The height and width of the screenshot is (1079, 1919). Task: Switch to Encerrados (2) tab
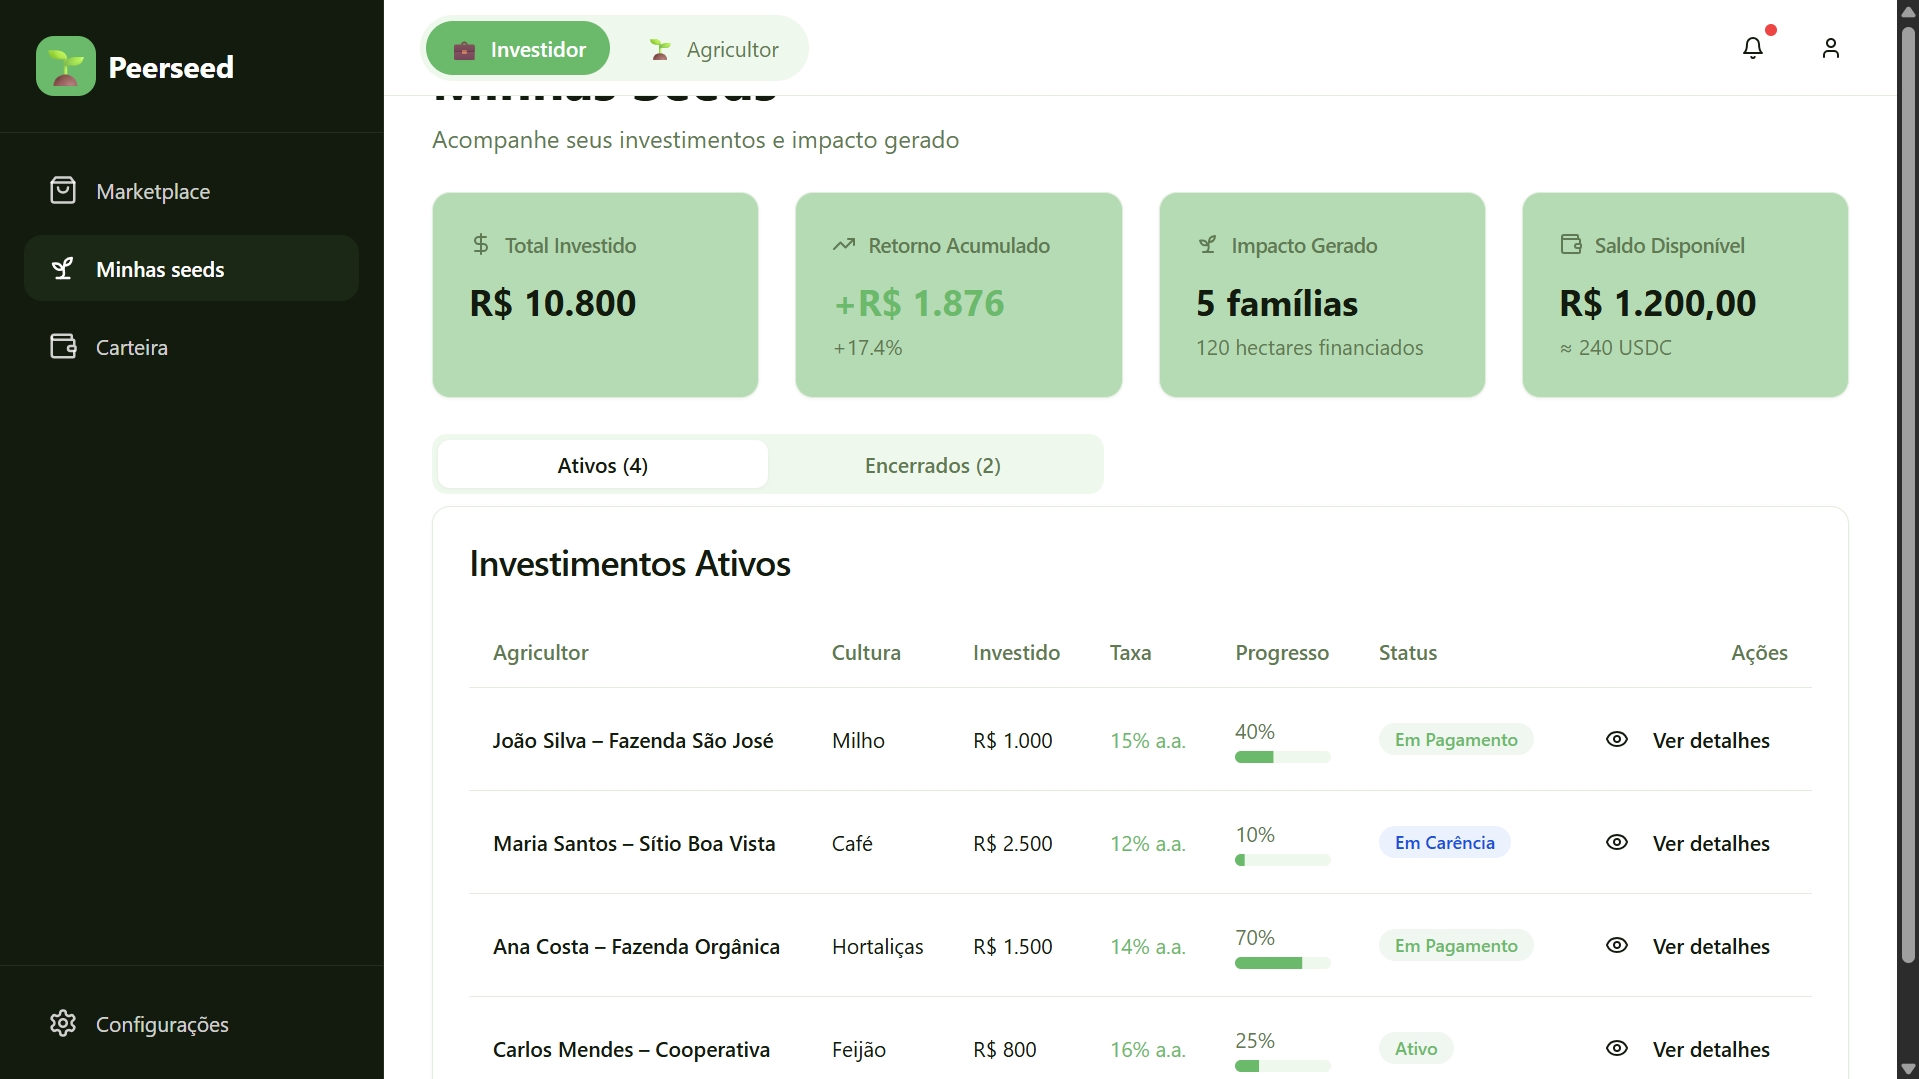tap(932, 465)
